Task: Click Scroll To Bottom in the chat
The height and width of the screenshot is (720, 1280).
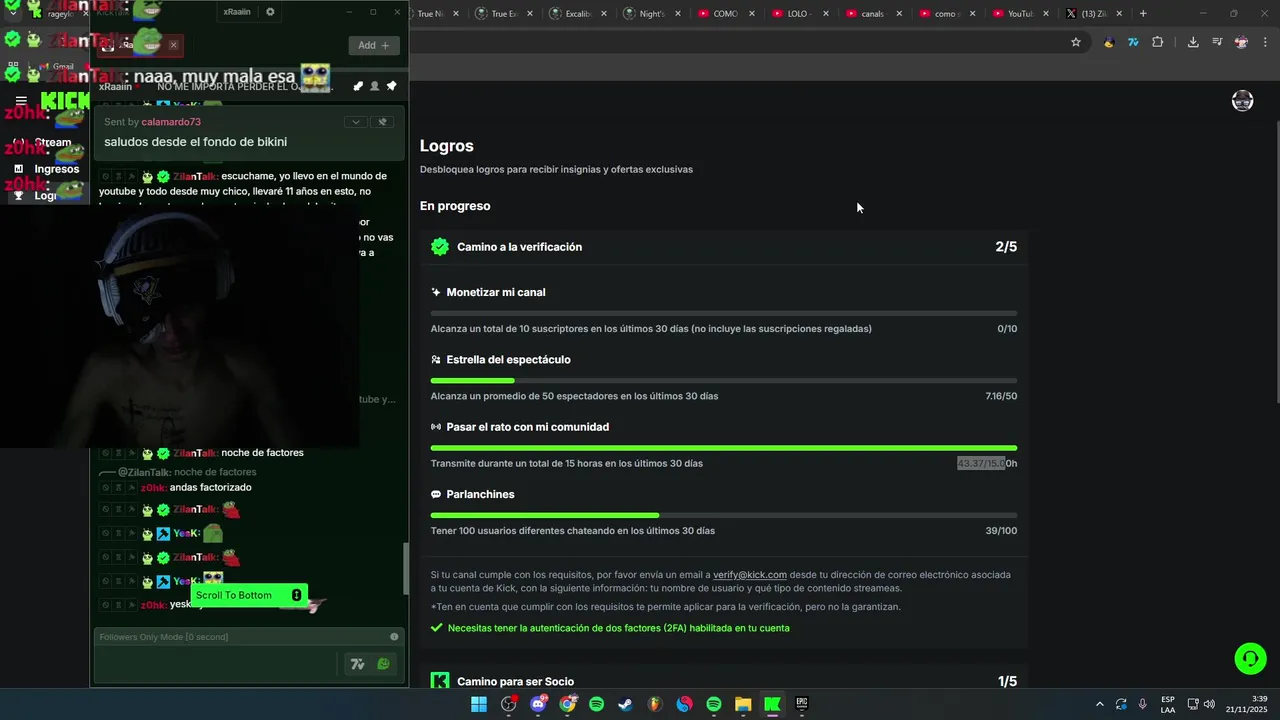Action: 249,595
